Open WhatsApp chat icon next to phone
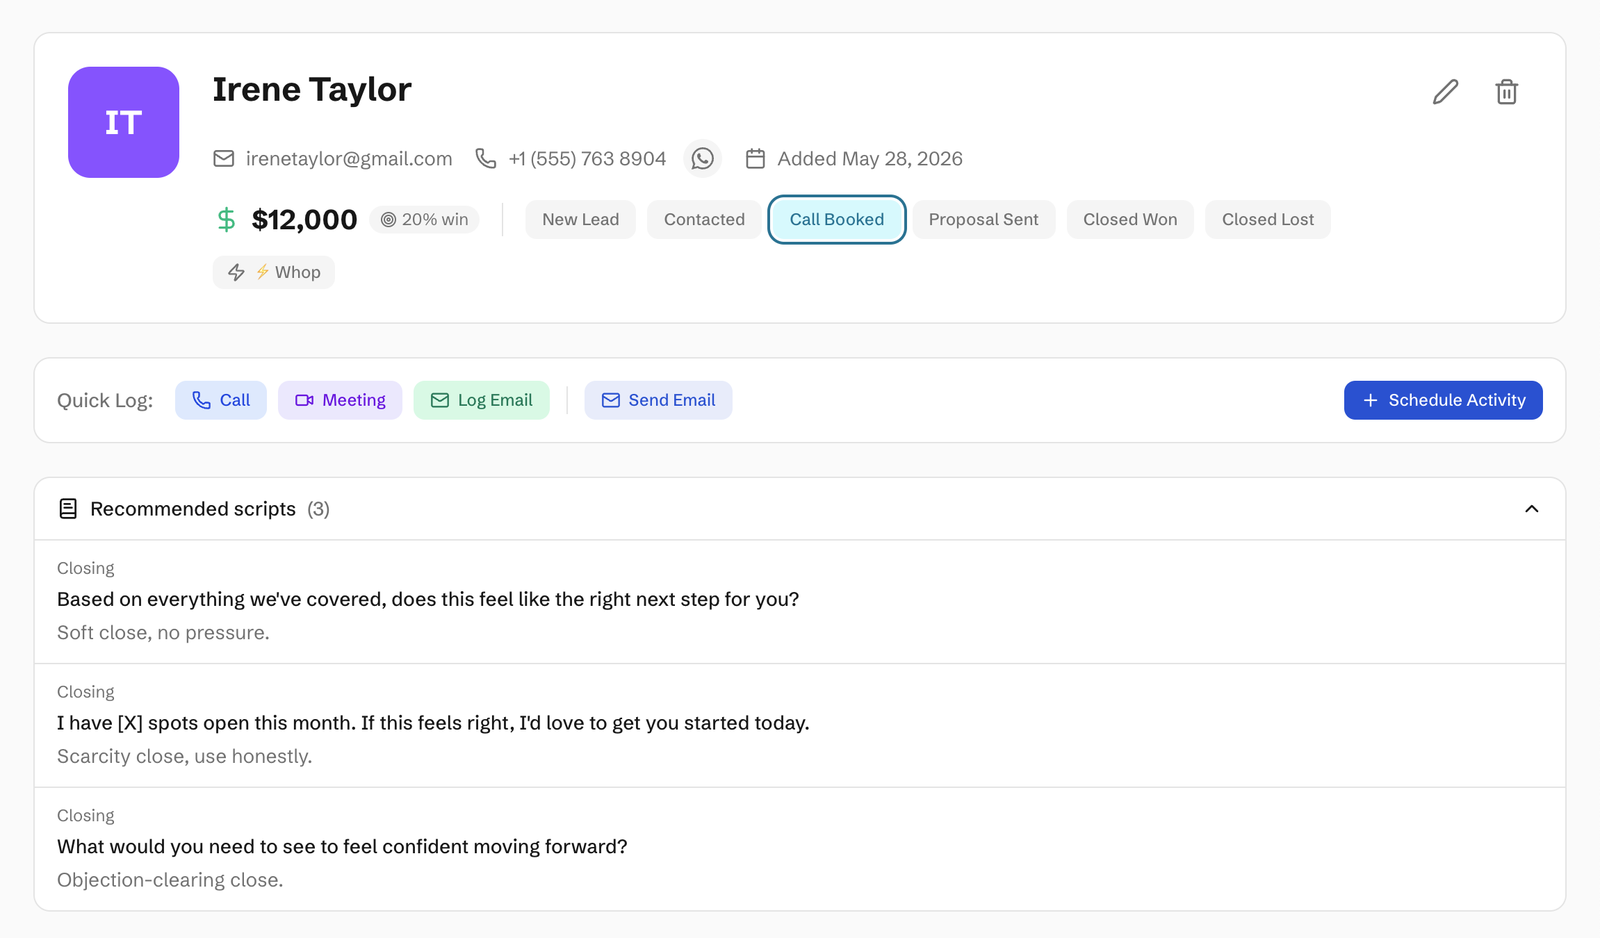Screen dimensions: 1600x938 tap(703, 159)
